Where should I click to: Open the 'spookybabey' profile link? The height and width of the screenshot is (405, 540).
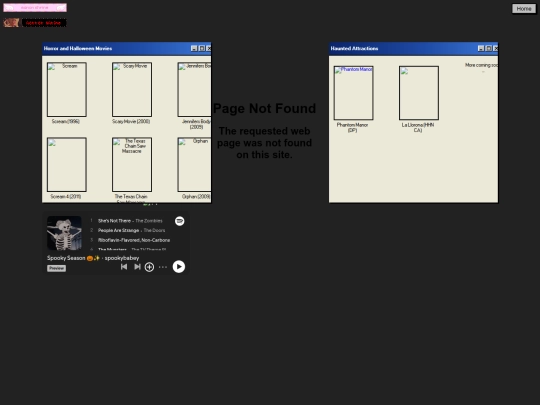pos(122,258)
